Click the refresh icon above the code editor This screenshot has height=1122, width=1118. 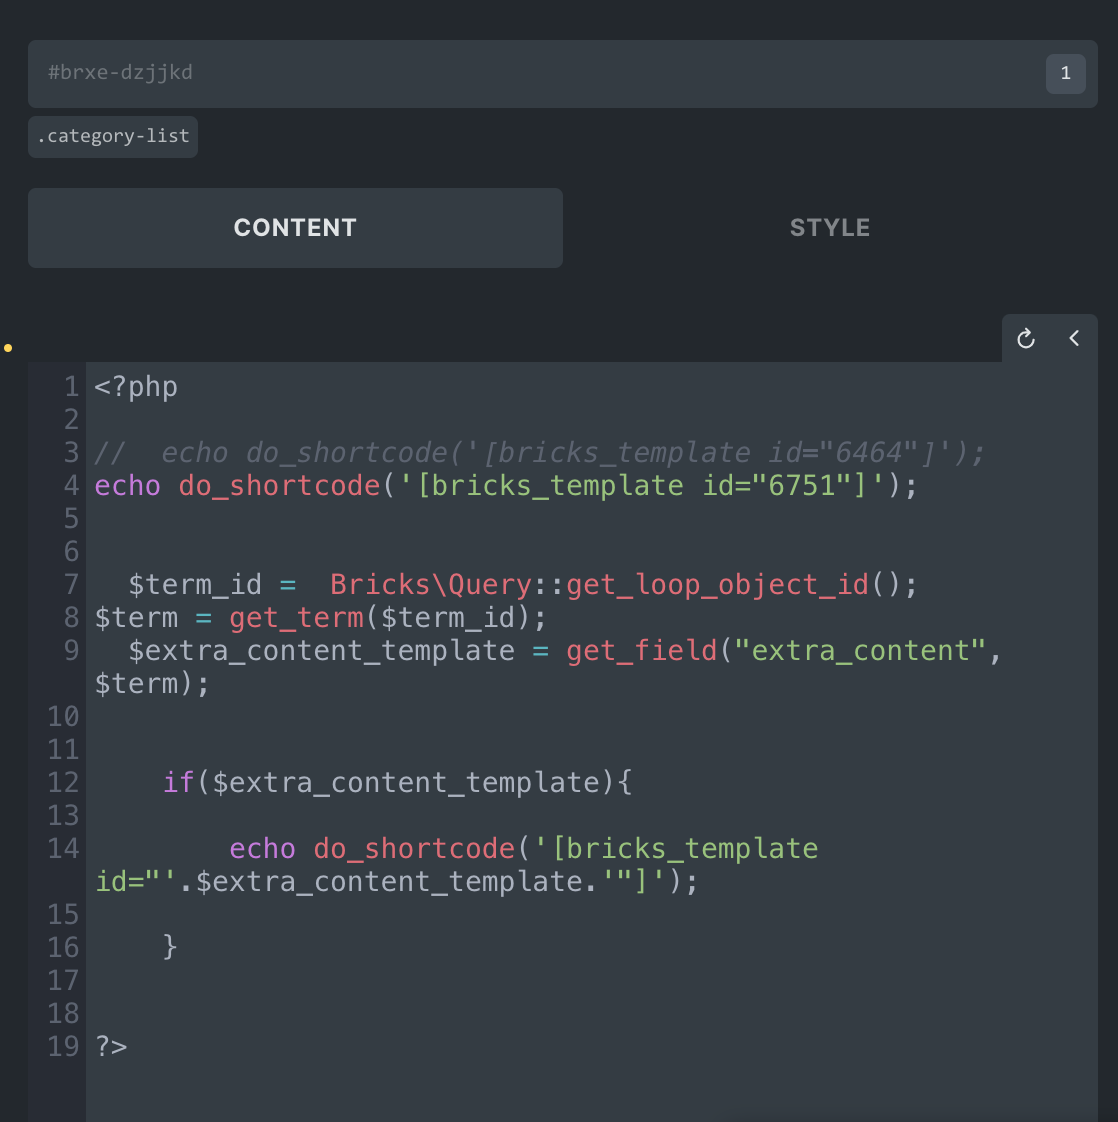(1024, 338)
